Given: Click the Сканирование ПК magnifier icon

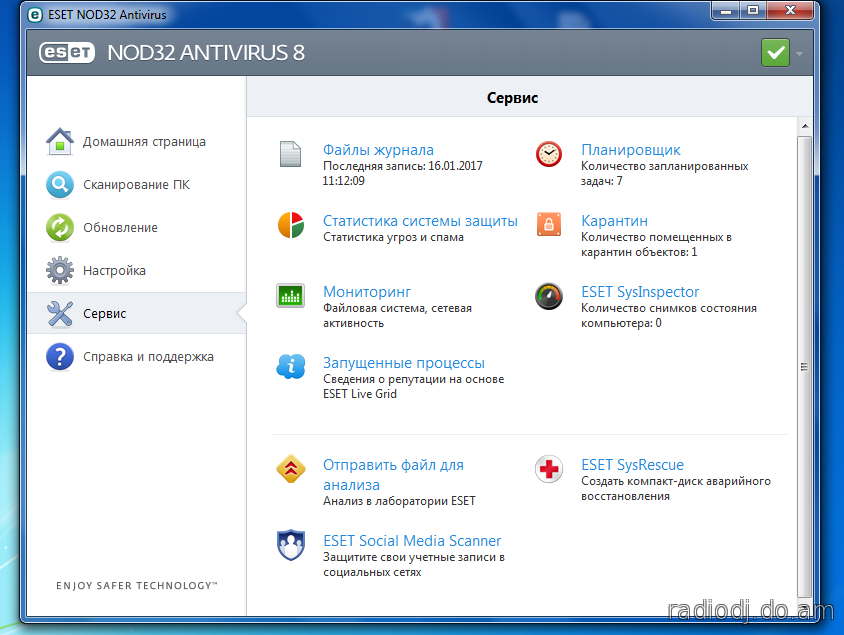Looking at the screenshot, I should tap(60, 185).
